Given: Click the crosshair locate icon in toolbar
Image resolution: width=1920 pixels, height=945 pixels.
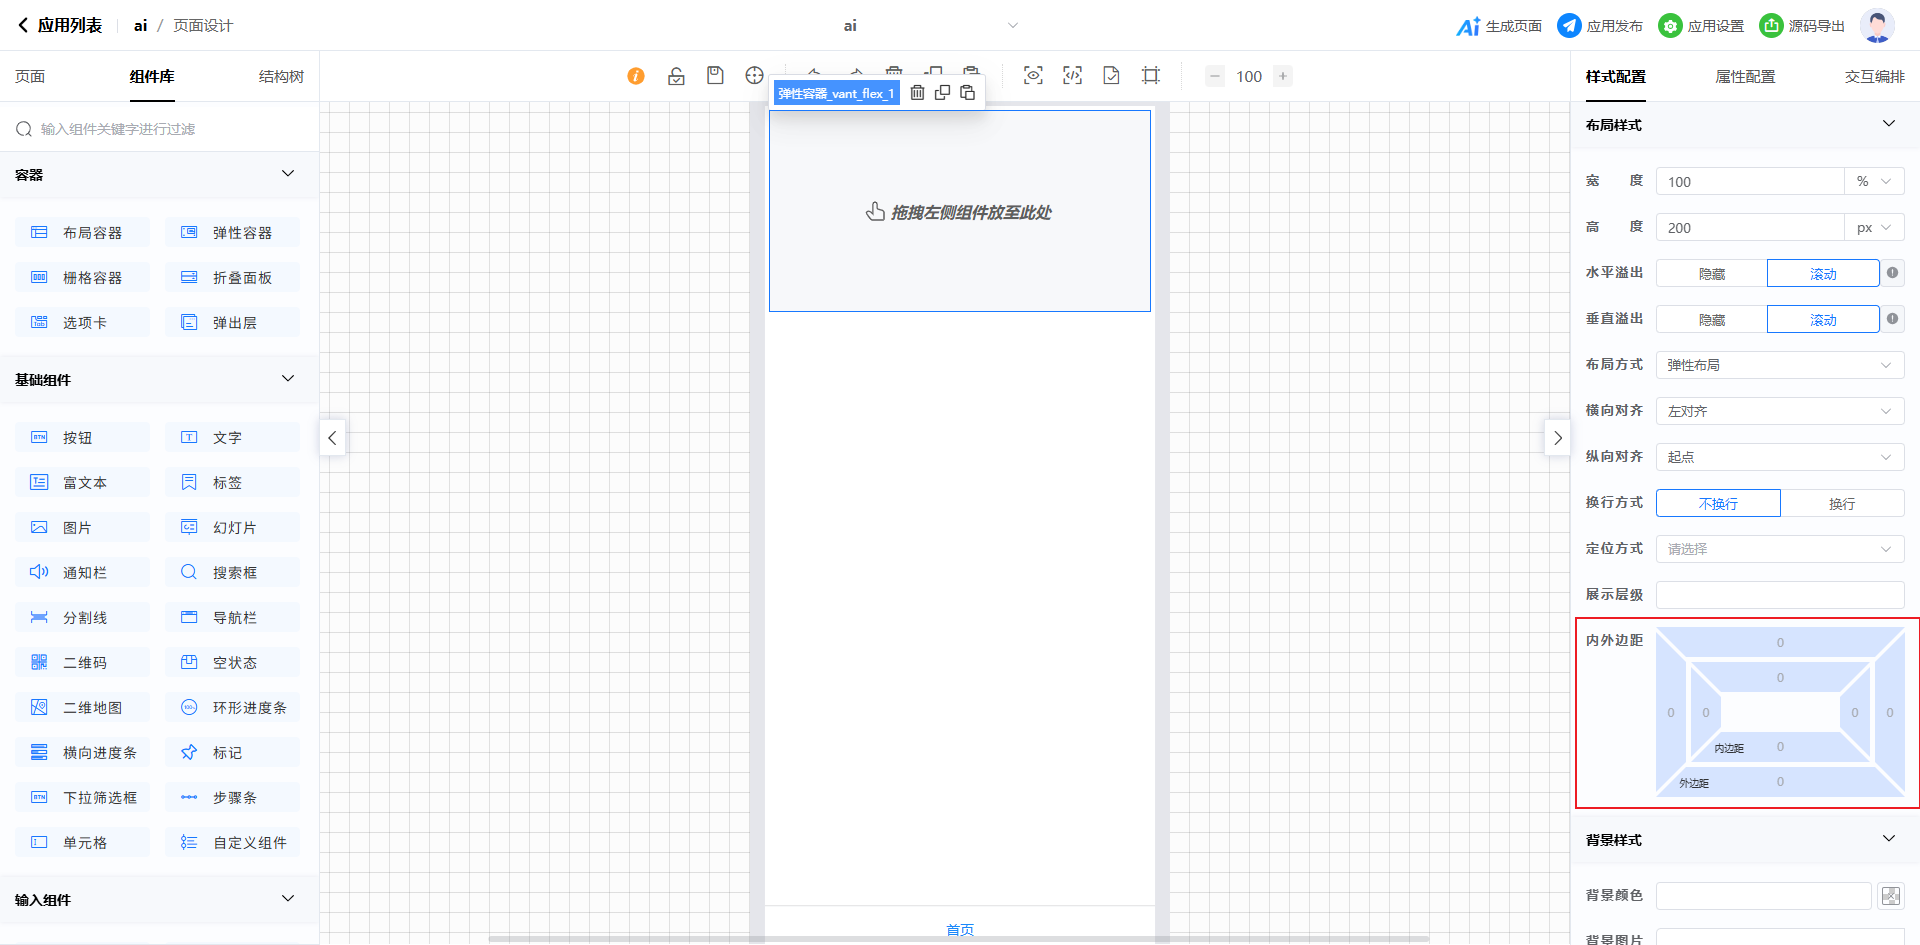Looking at the screenshot, I should click(754, 76).
